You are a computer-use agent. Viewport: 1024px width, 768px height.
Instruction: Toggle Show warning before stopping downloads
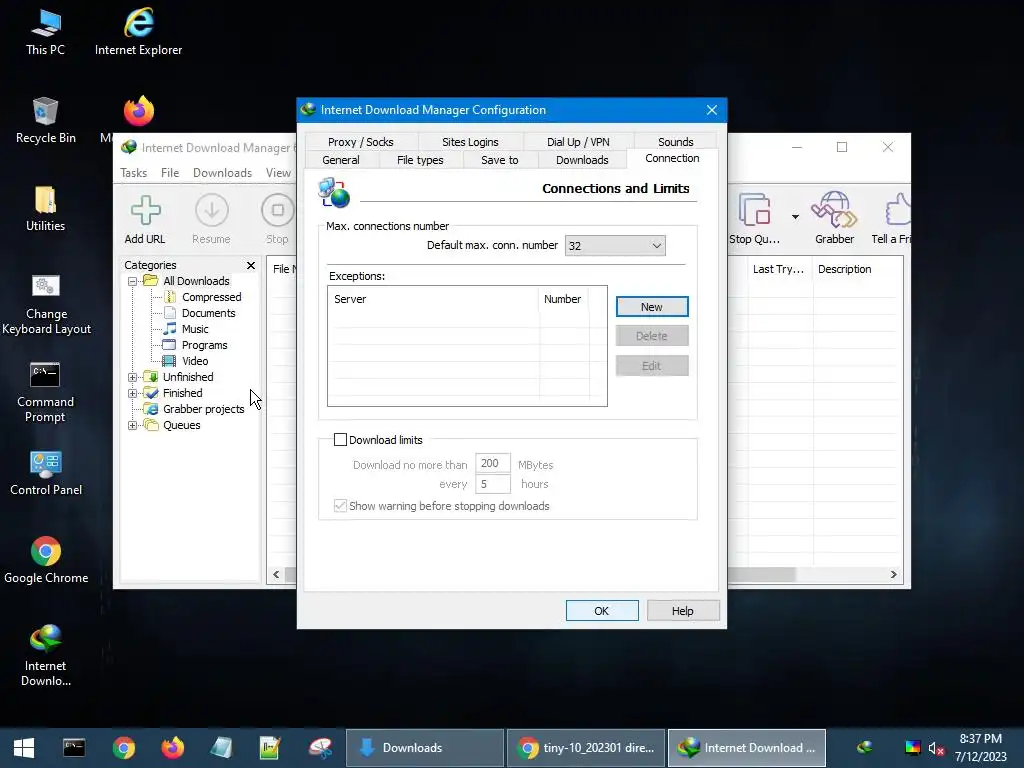(x=340, y=506)
